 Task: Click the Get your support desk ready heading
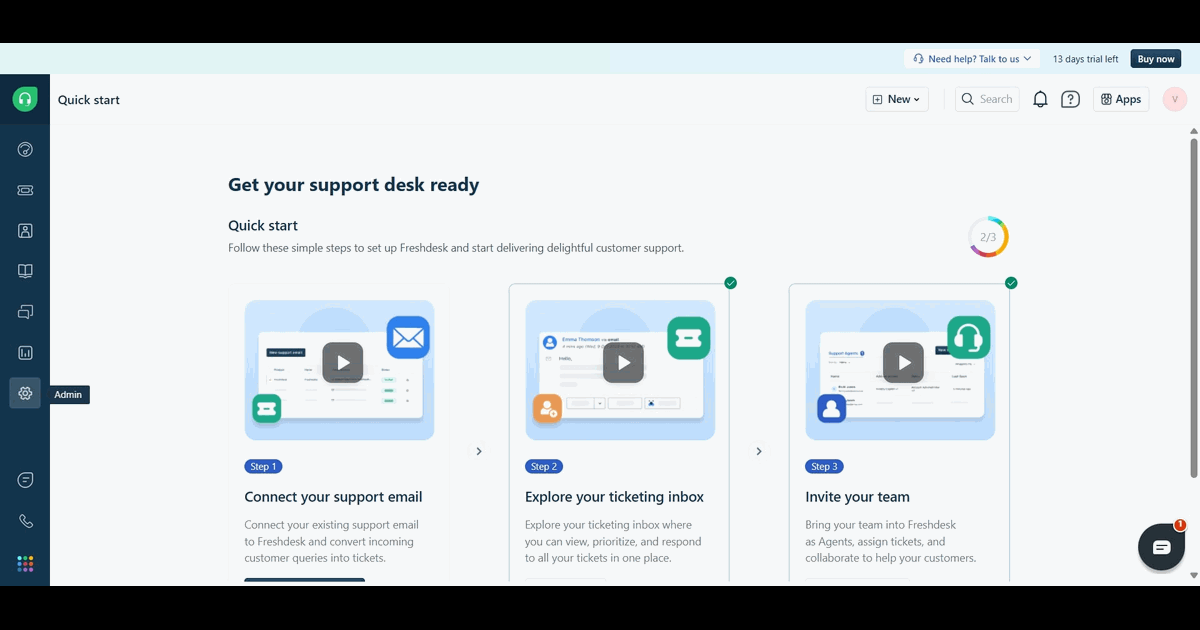click(354, 185)
